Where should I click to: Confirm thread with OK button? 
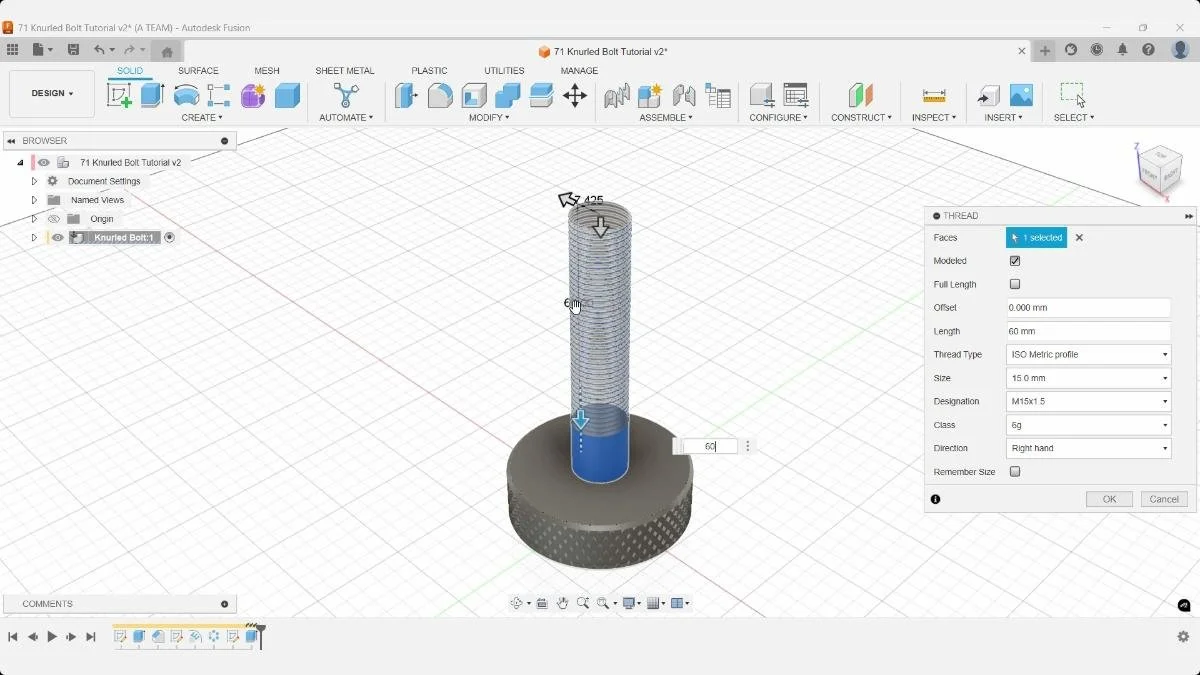pyautogui.click(x=1109, y=499)
